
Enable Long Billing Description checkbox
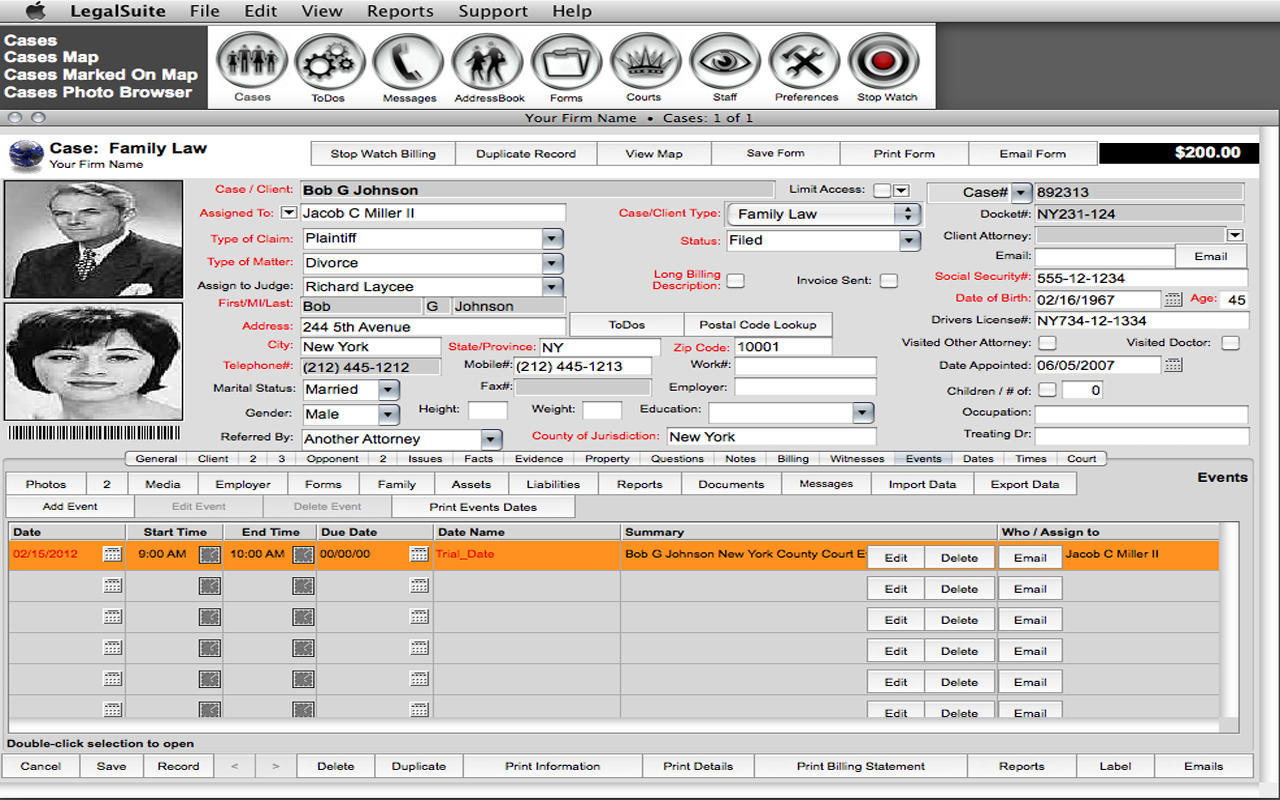point(735,281)
